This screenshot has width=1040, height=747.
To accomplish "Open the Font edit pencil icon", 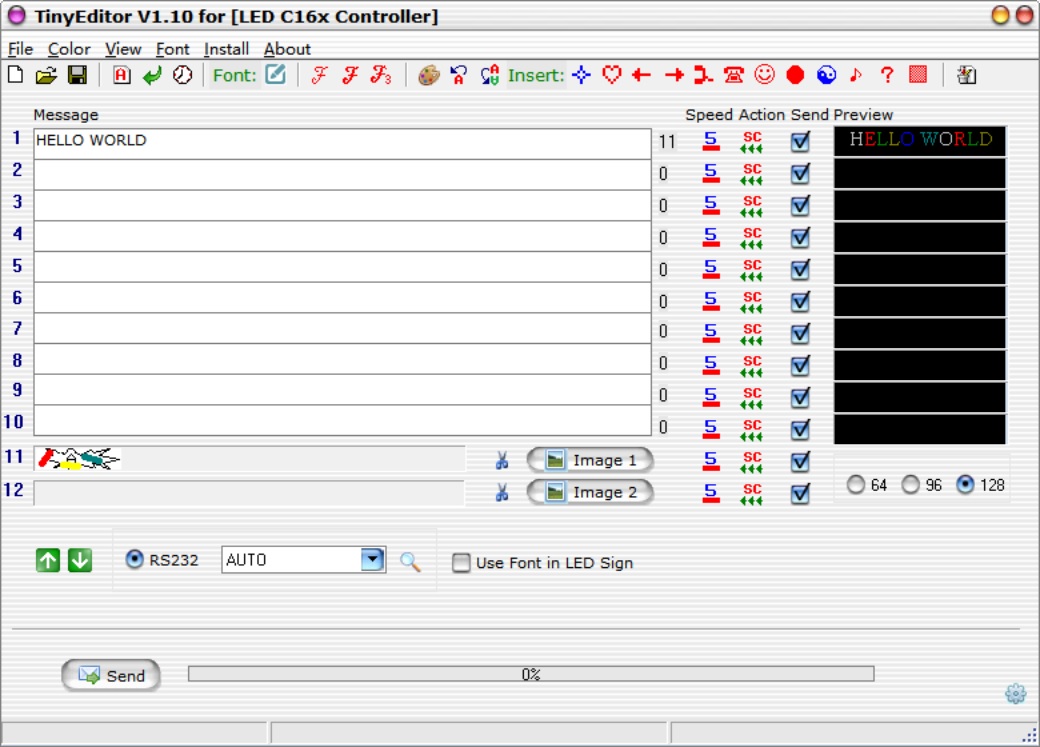I will point(275,74).
